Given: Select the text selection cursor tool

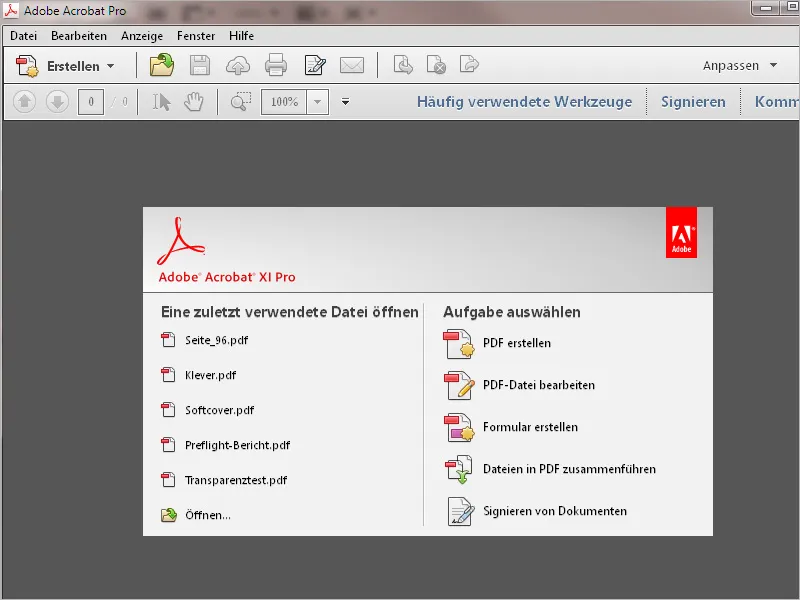Looking at the screenshot, I should pyautogui.click(x=162, y=102).
